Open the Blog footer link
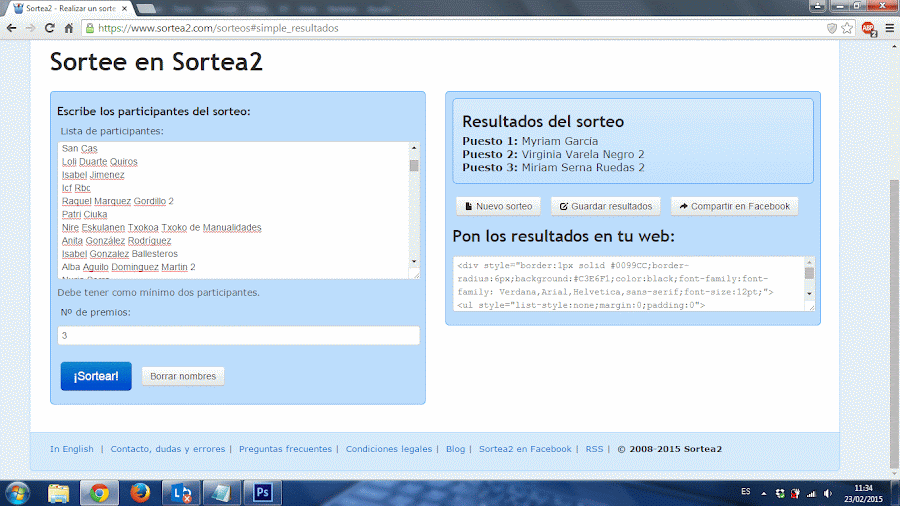900x506 pixels. [x=455, y=449]
